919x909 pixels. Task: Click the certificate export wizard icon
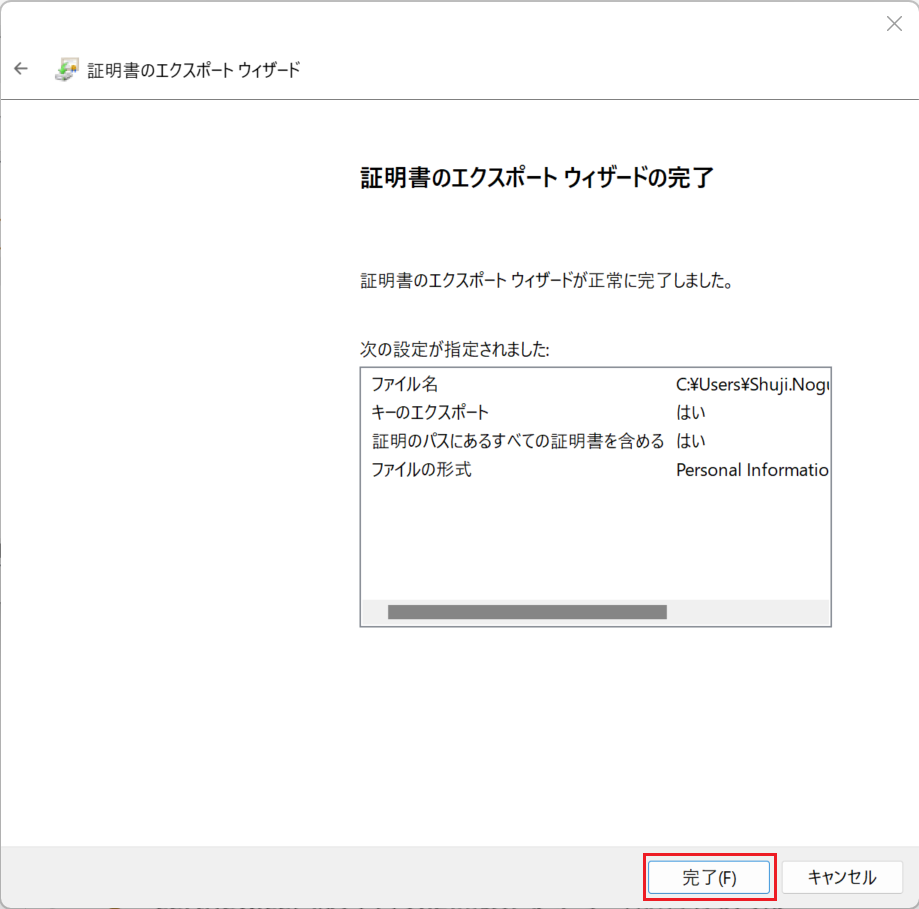pos(66,69)
